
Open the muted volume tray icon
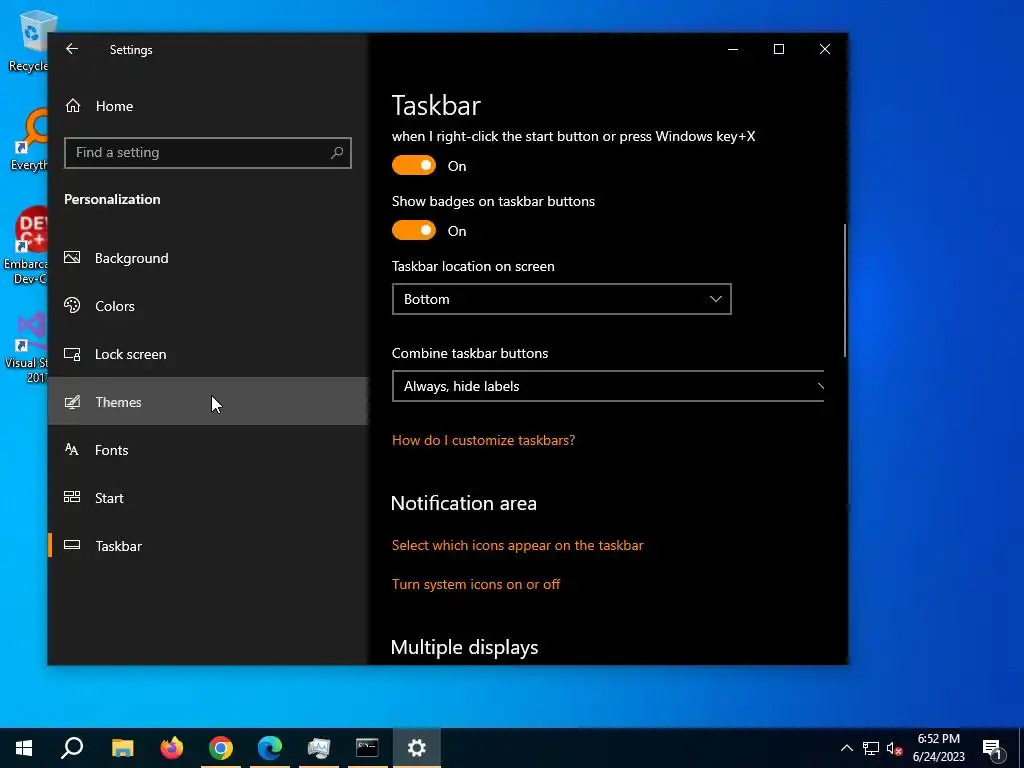pos(894,748)
